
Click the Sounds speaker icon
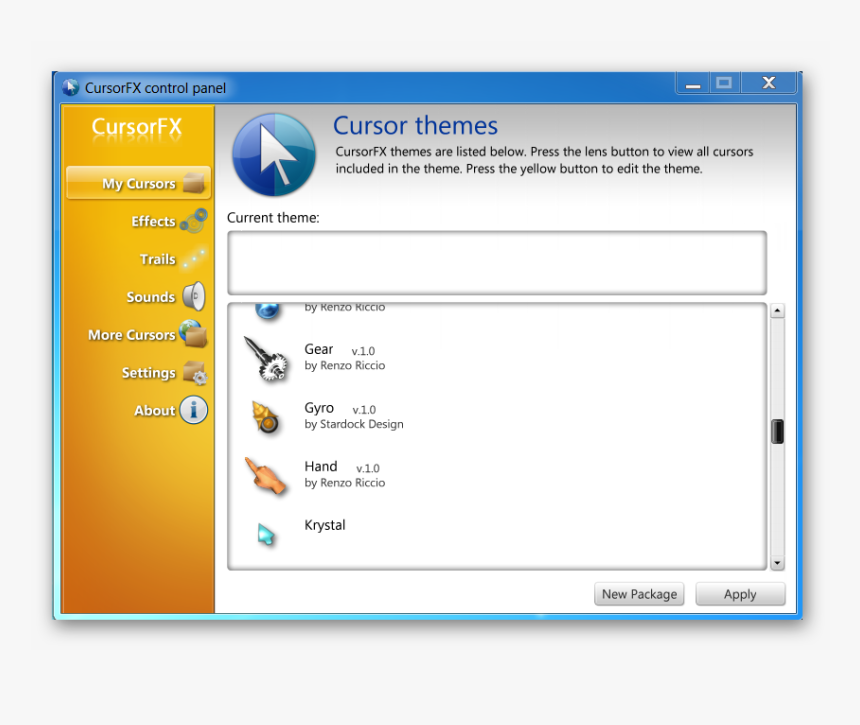point(194,296)
